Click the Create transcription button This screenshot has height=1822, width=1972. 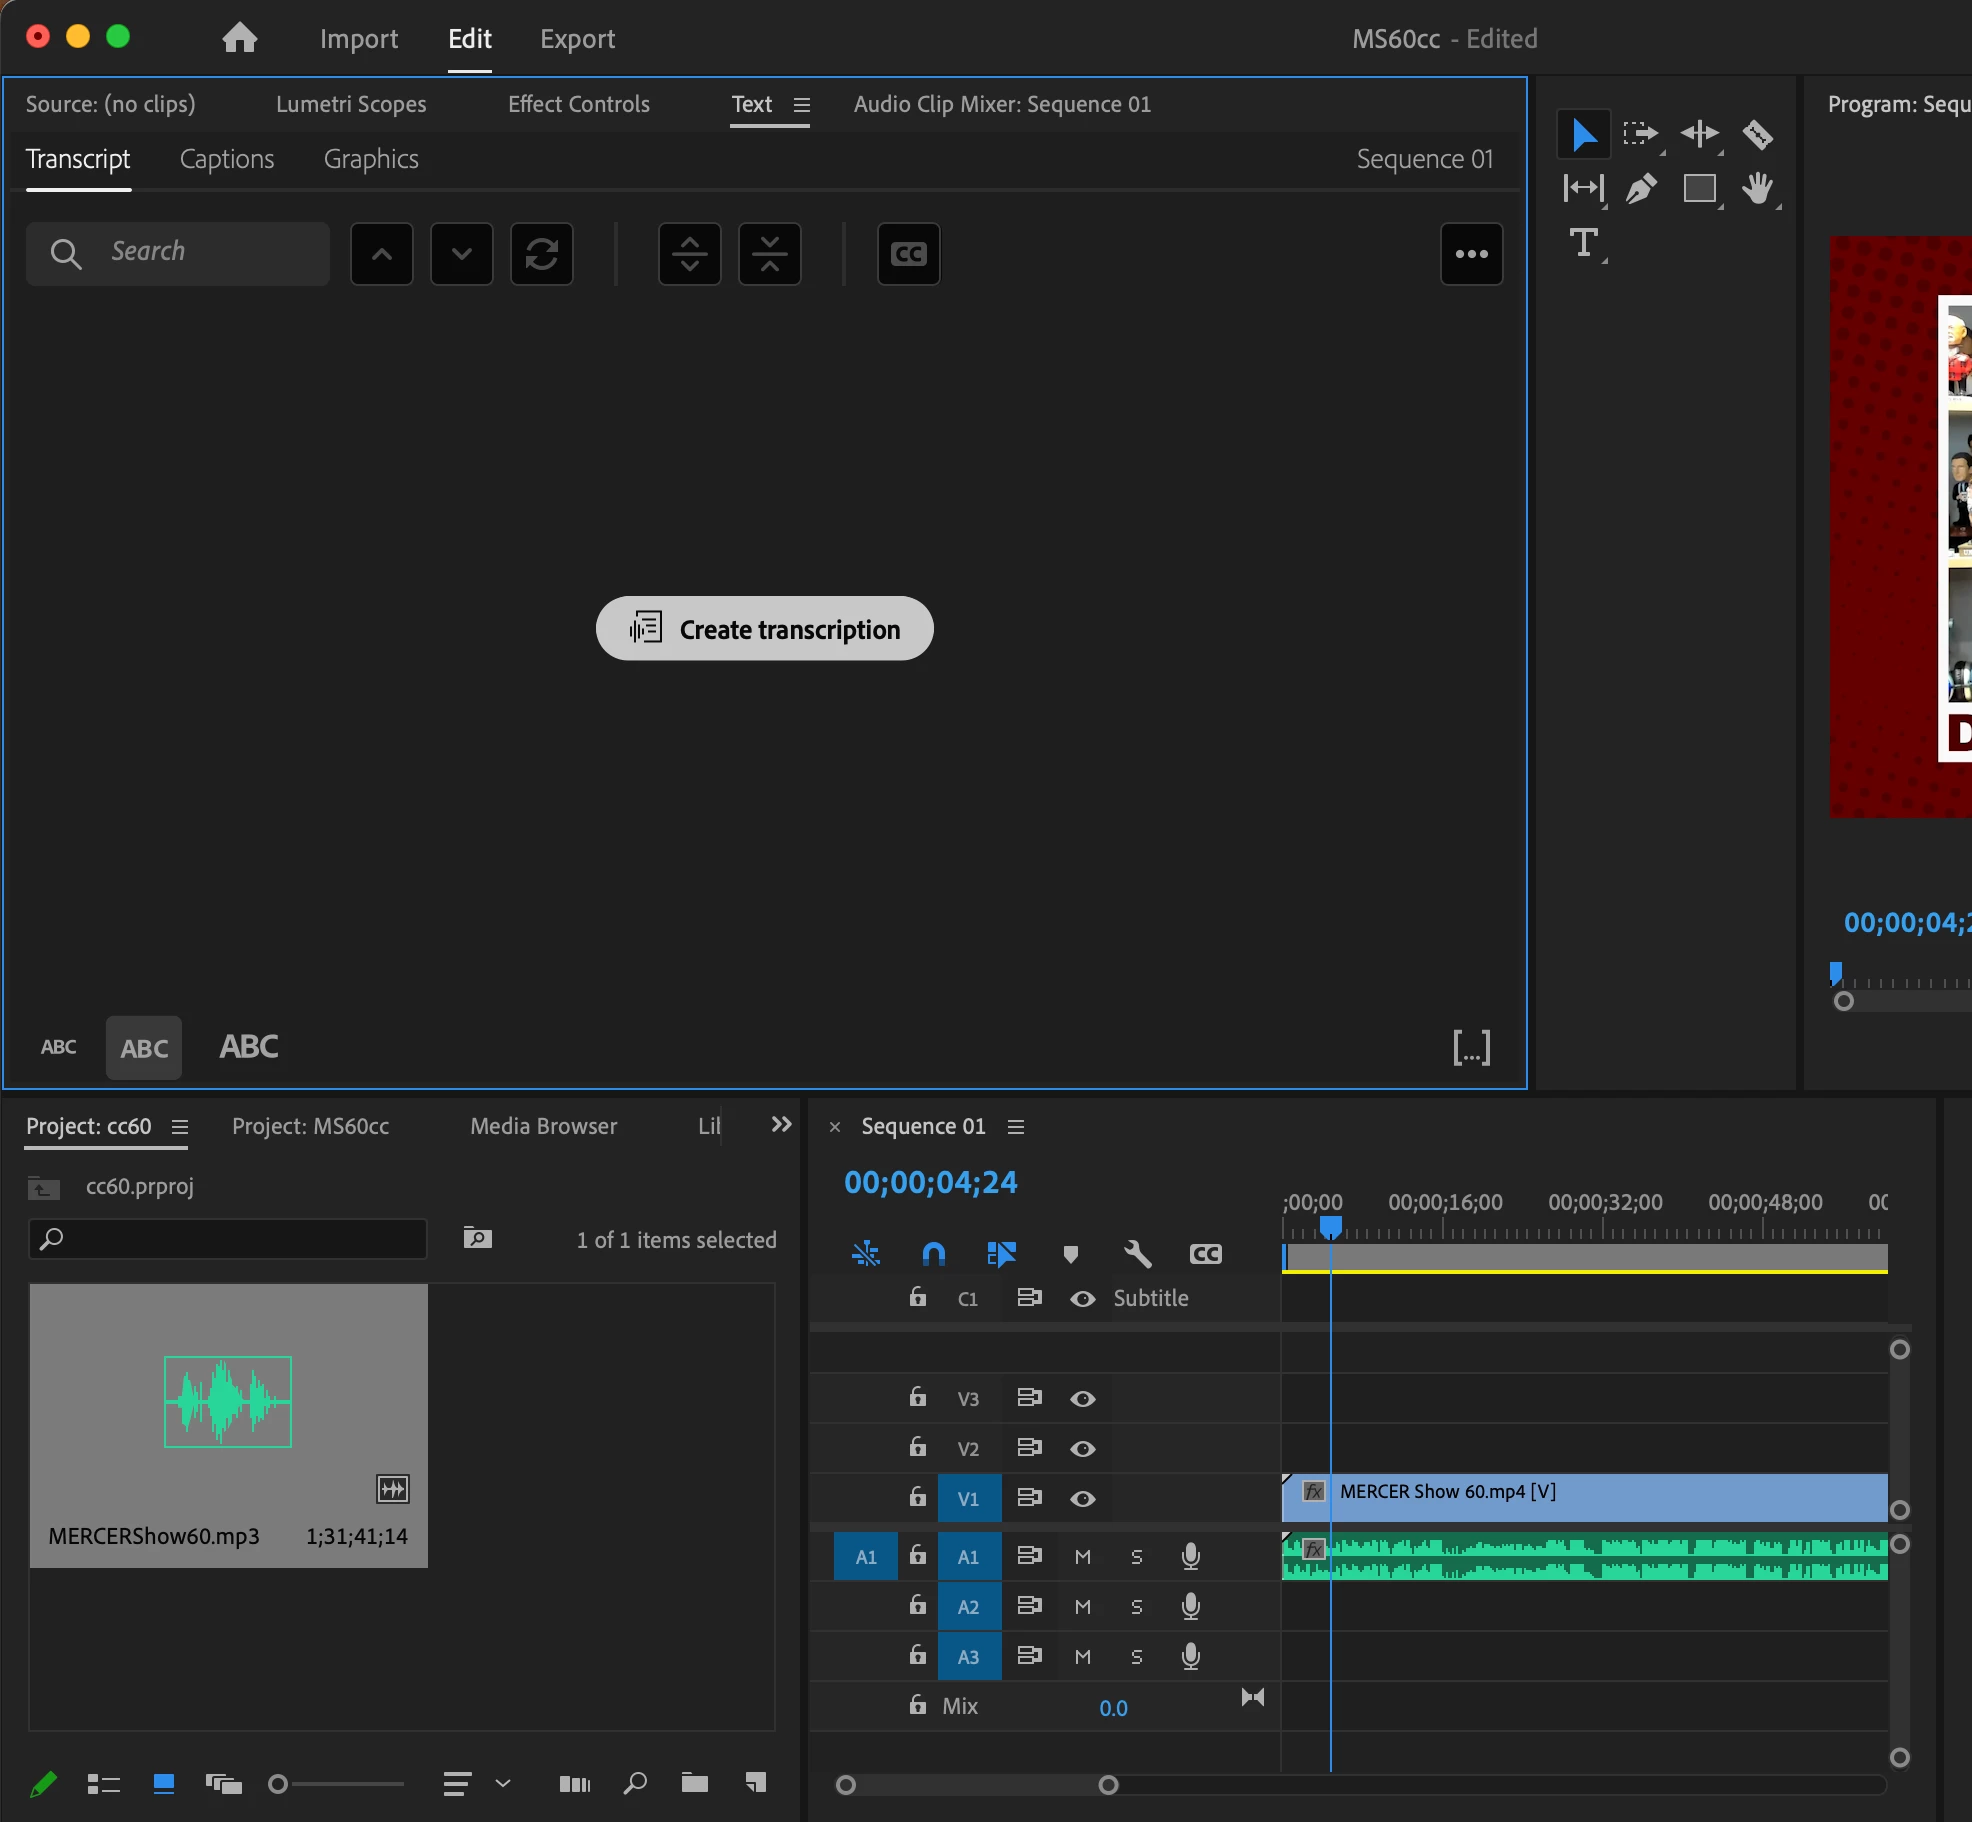764,629
